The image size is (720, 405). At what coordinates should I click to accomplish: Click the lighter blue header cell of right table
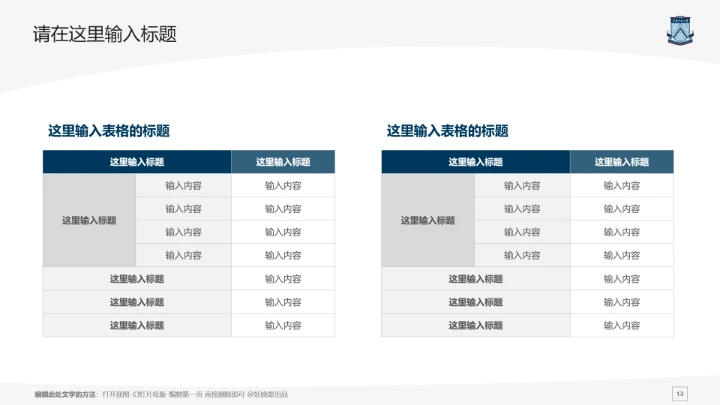click(622, 162)
